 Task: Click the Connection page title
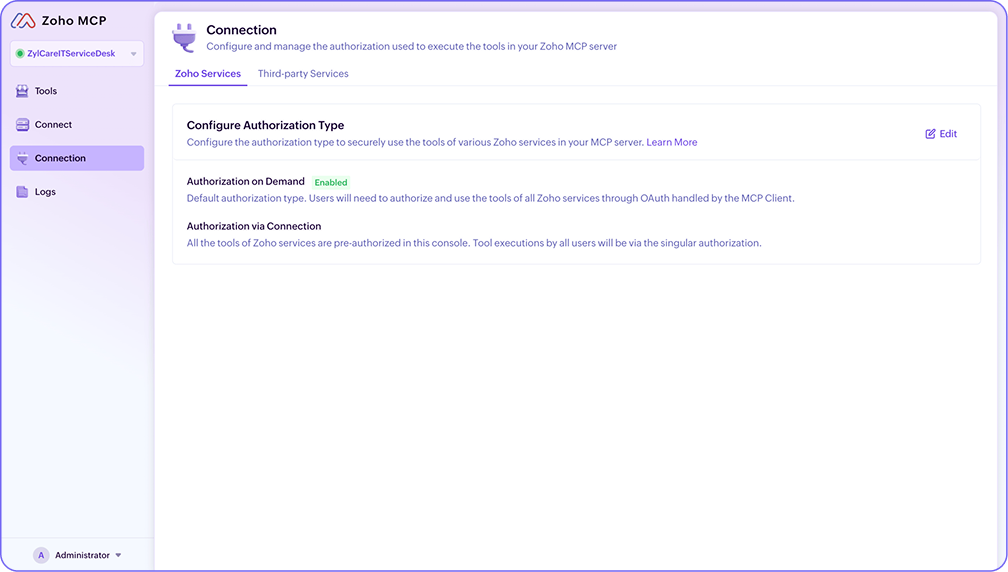242,30
